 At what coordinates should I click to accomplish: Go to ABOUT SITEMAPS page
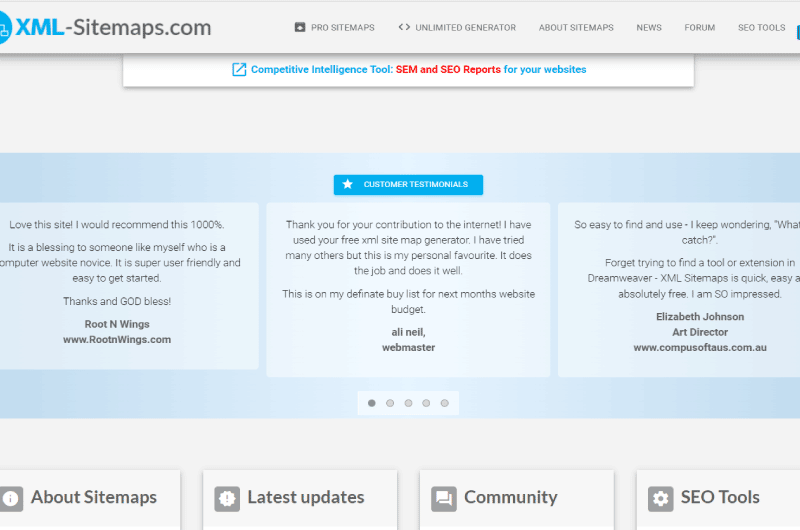coord(576,28)
